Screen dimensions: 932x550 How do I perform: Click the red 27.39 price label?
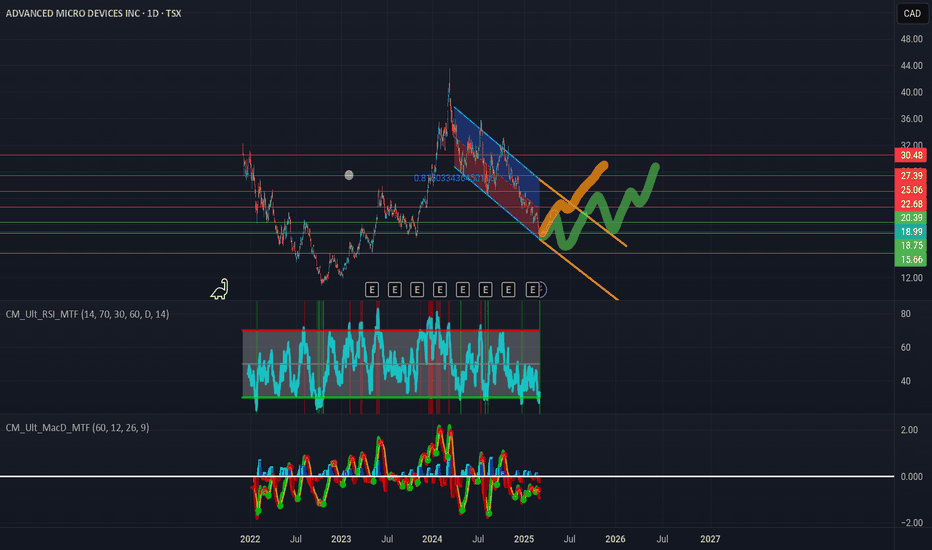click(x=911, y=175)
